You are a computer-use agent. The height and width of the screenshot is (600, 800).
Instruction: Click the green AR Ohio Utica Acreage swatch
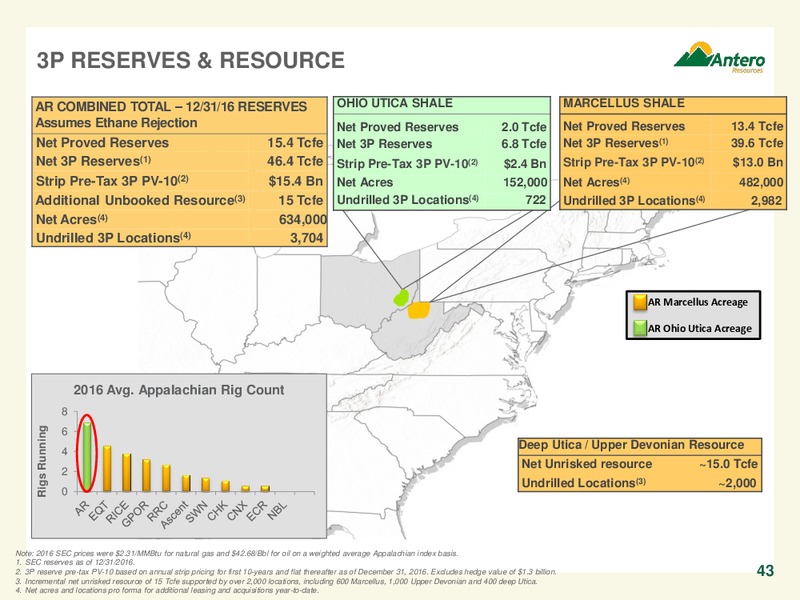pyautogui.click(x=640, y=328)
